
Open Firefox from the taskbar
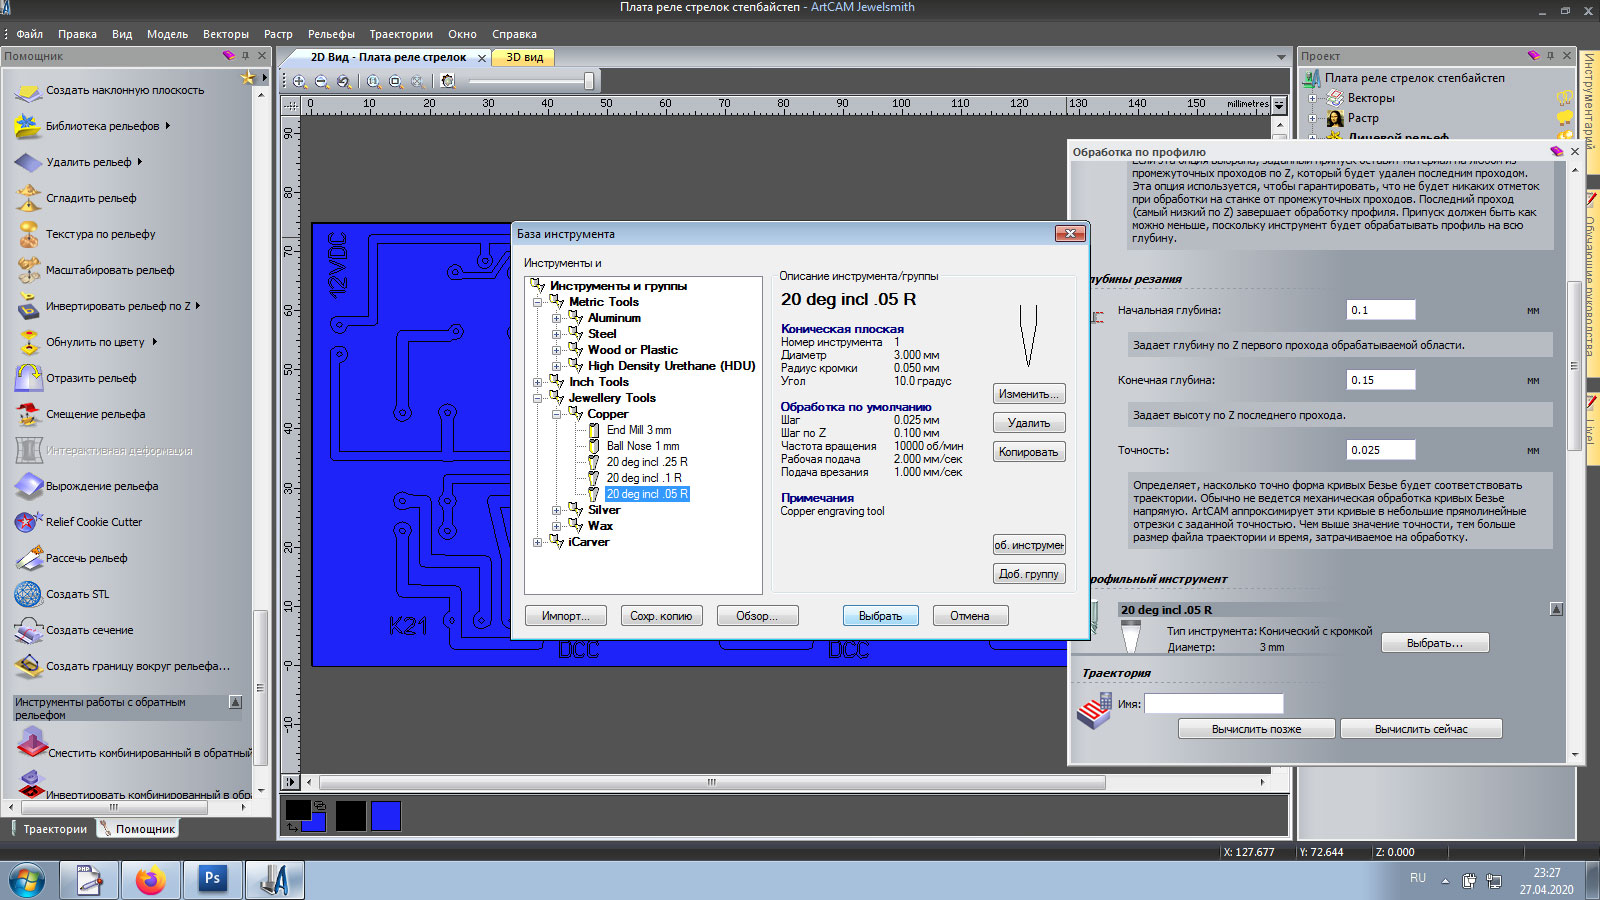tap(151, 880)
